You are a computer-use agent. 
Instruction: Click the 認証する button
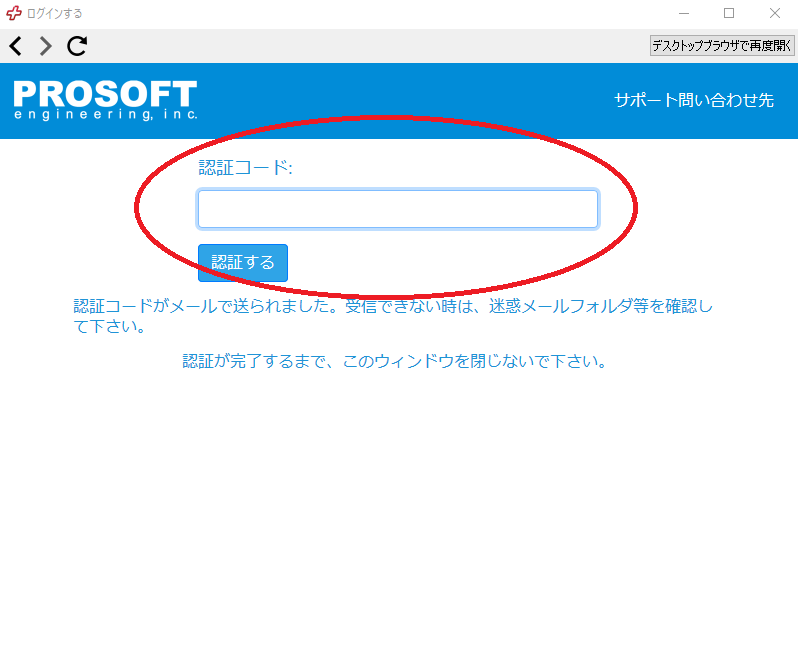click(x=243, y=263)
